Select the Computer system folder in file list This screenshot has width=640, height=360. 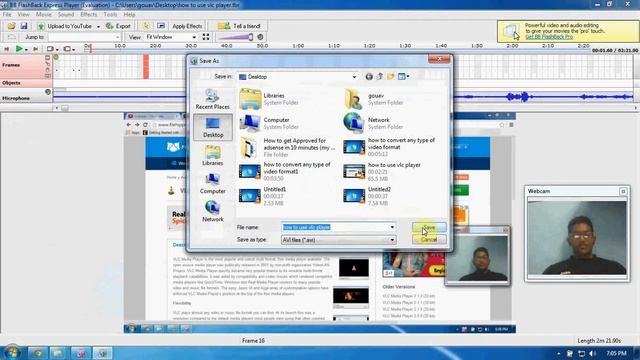pyautogui.click(x=270, y=123)
